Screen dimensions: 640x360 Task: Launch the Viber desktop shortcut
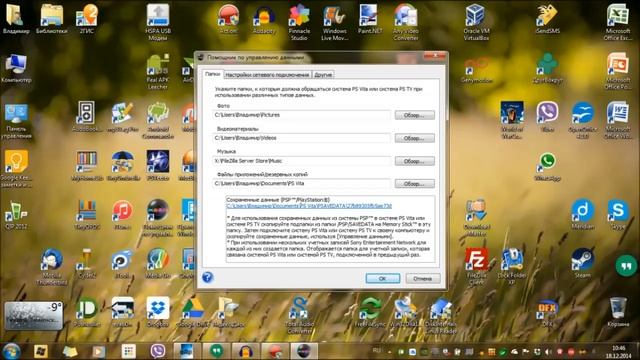click(547, 118)
